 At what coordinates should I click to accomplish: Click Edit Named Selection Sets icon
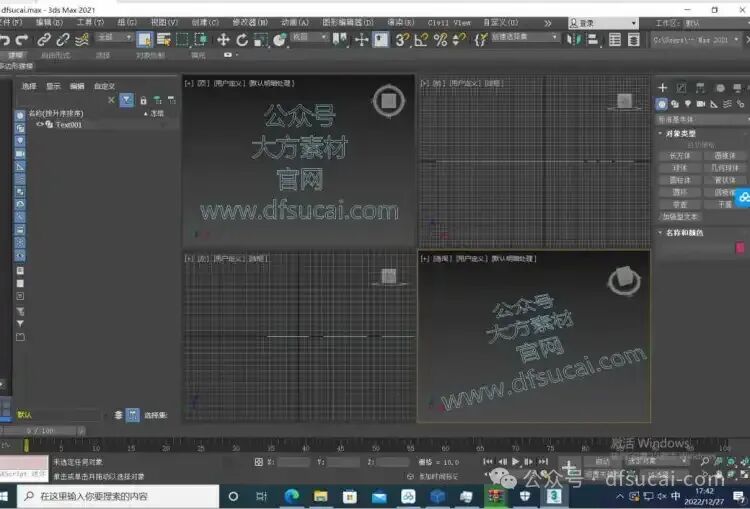(480, 40)
